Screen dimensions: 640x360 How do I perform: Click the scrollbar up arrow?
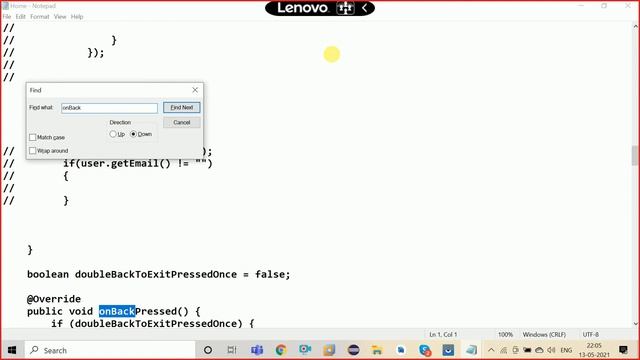(636, 26)
